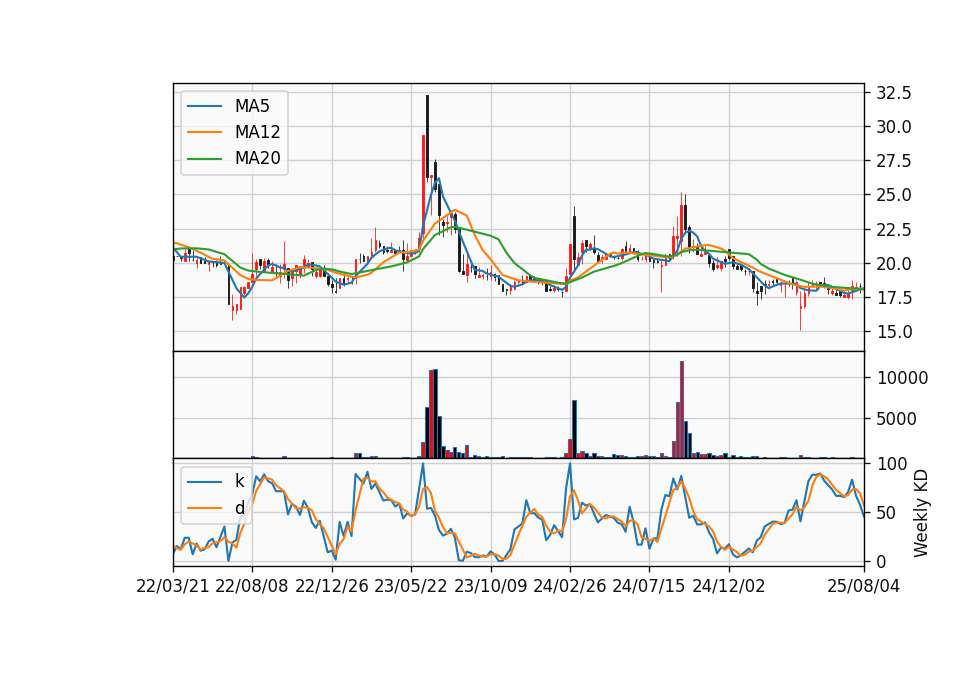
Task: Click the 25.0 price axis label
Action: [894, 195]
